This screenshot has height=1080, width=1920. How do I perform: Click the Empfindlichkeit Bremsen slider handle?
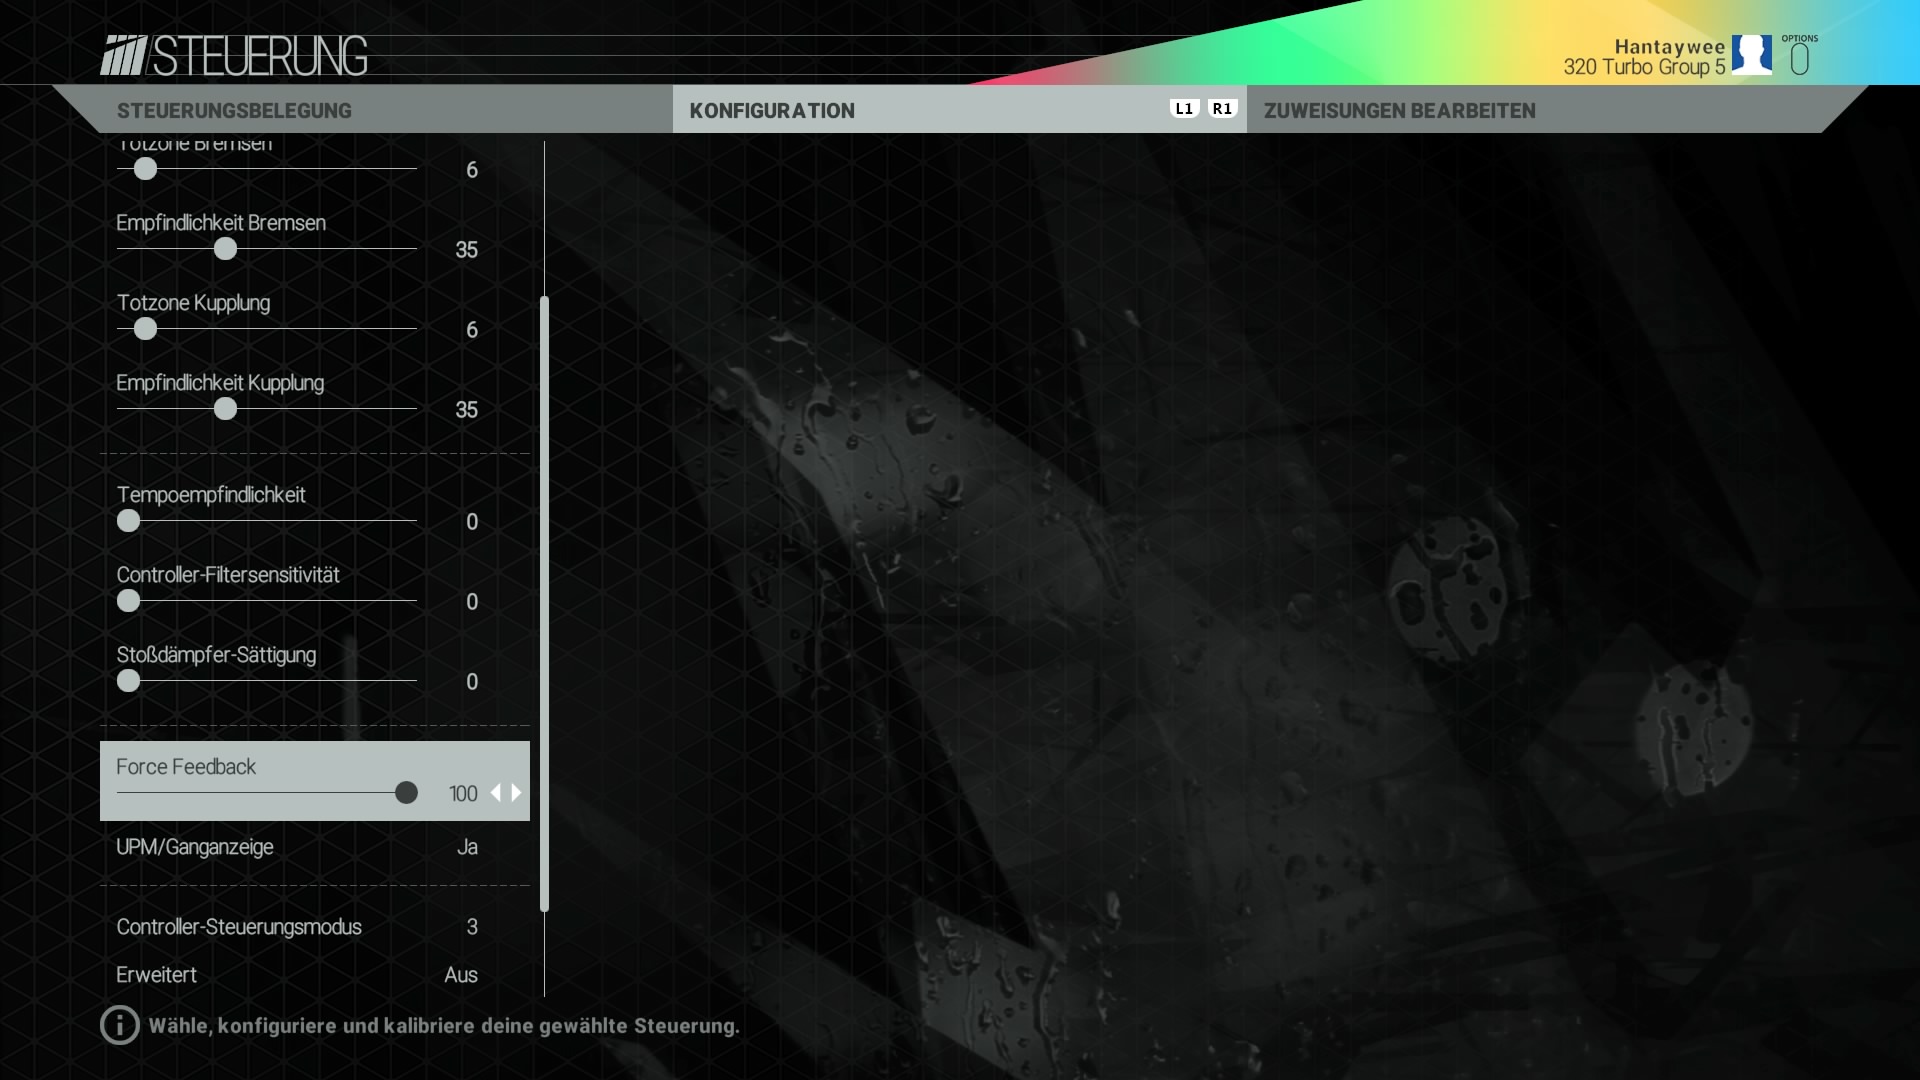click(x=225, y=249)
